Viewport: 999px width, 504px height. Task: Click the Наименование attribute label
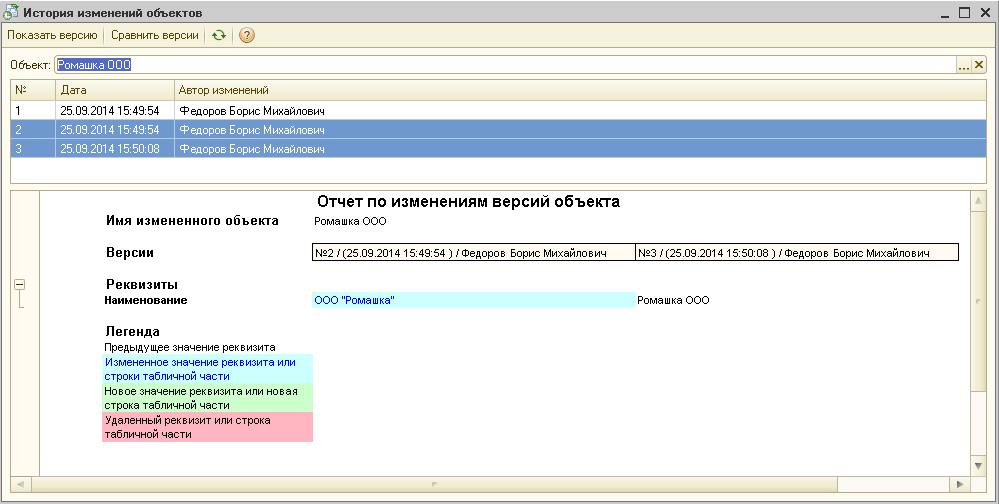[x=146, y=300]
